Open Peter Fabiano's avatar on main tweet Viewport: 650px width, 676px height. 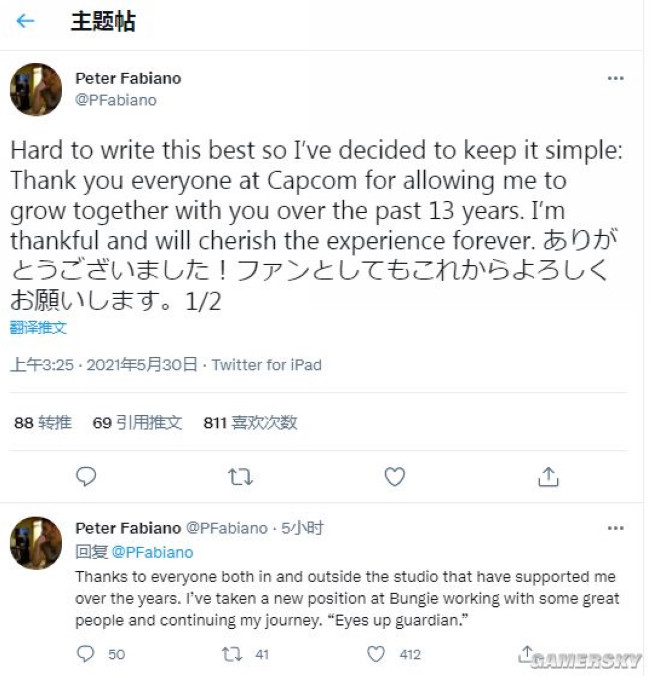36,89
